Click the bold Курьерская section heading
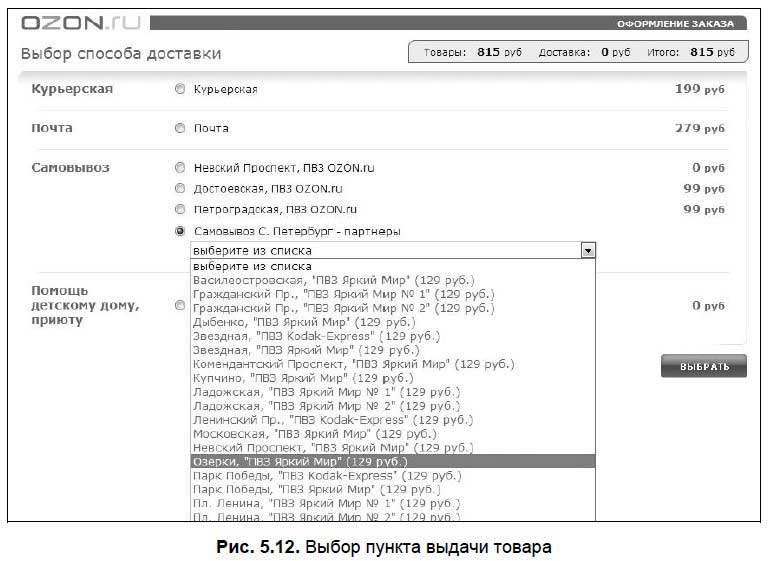Screen dimensions: 768x561 pos(72,89)
